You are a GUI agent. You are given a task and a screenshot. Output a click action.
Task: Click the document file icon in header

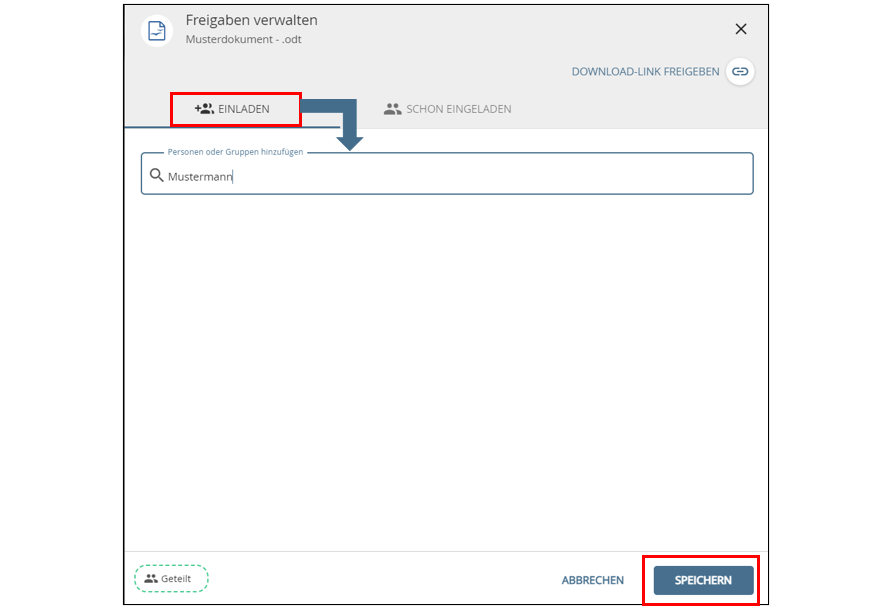(x=157, y=30)
